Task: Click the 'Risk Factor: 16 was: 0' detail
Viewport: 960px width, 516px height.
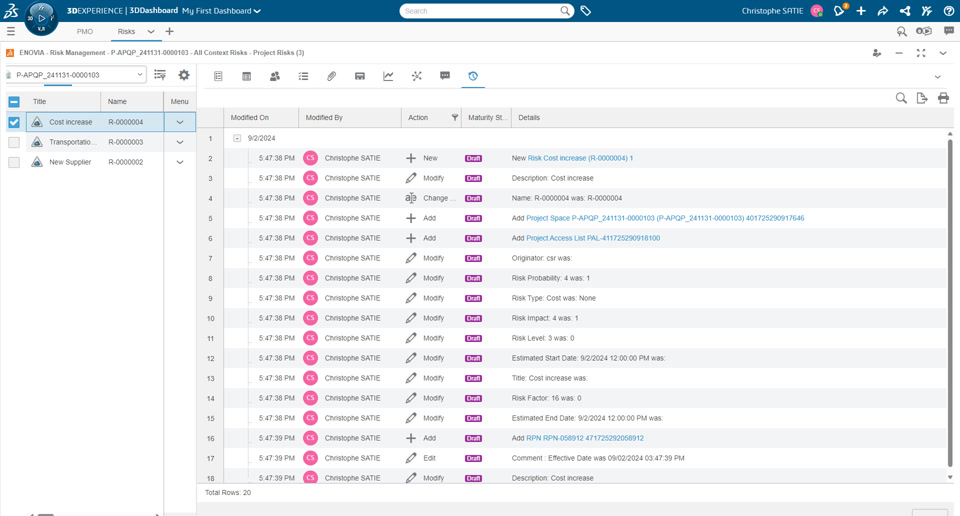Action: [x=546, y=398]
